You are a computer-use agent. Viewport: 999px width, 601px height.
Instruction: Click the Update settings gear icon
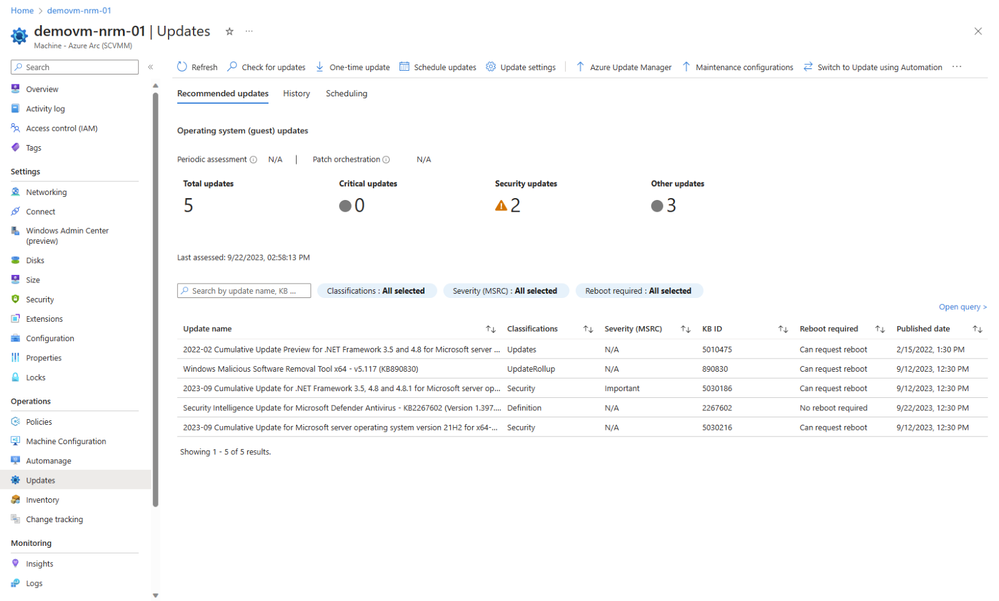(x=491, y=67)
